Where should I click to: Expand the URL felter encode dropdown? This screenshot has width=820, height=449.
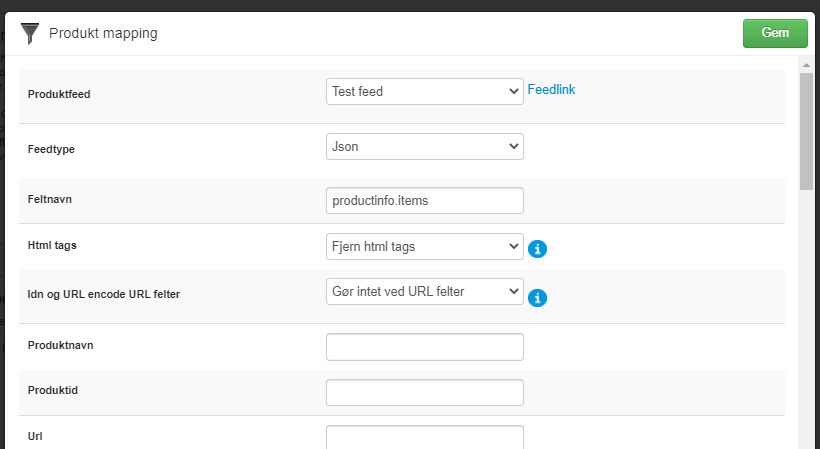click(425, 292)
